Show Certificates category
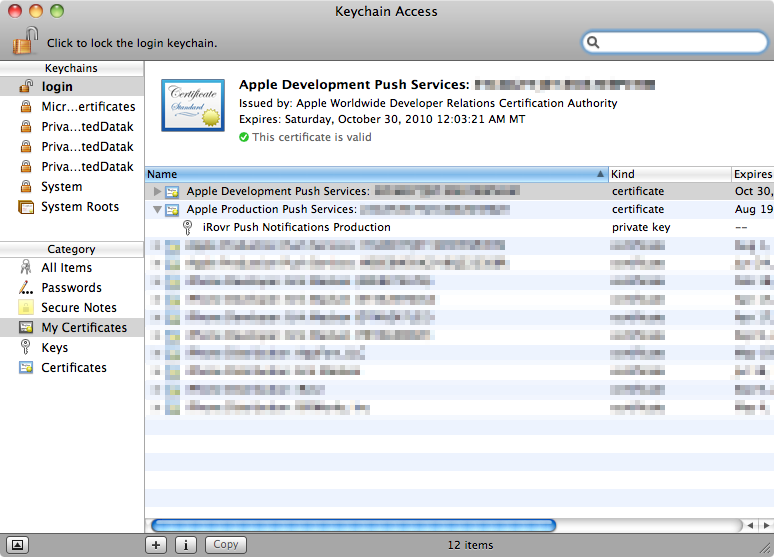This screenshot has height=557, width=774. click(72, 367)
